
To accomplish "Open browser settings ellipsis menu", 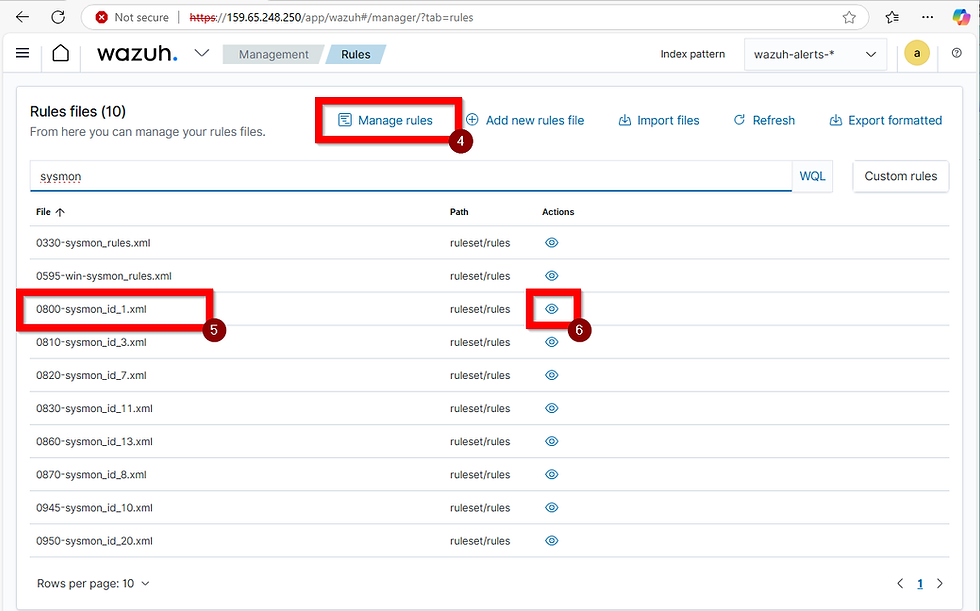I will pyautogui.click(x=928, y=17).
